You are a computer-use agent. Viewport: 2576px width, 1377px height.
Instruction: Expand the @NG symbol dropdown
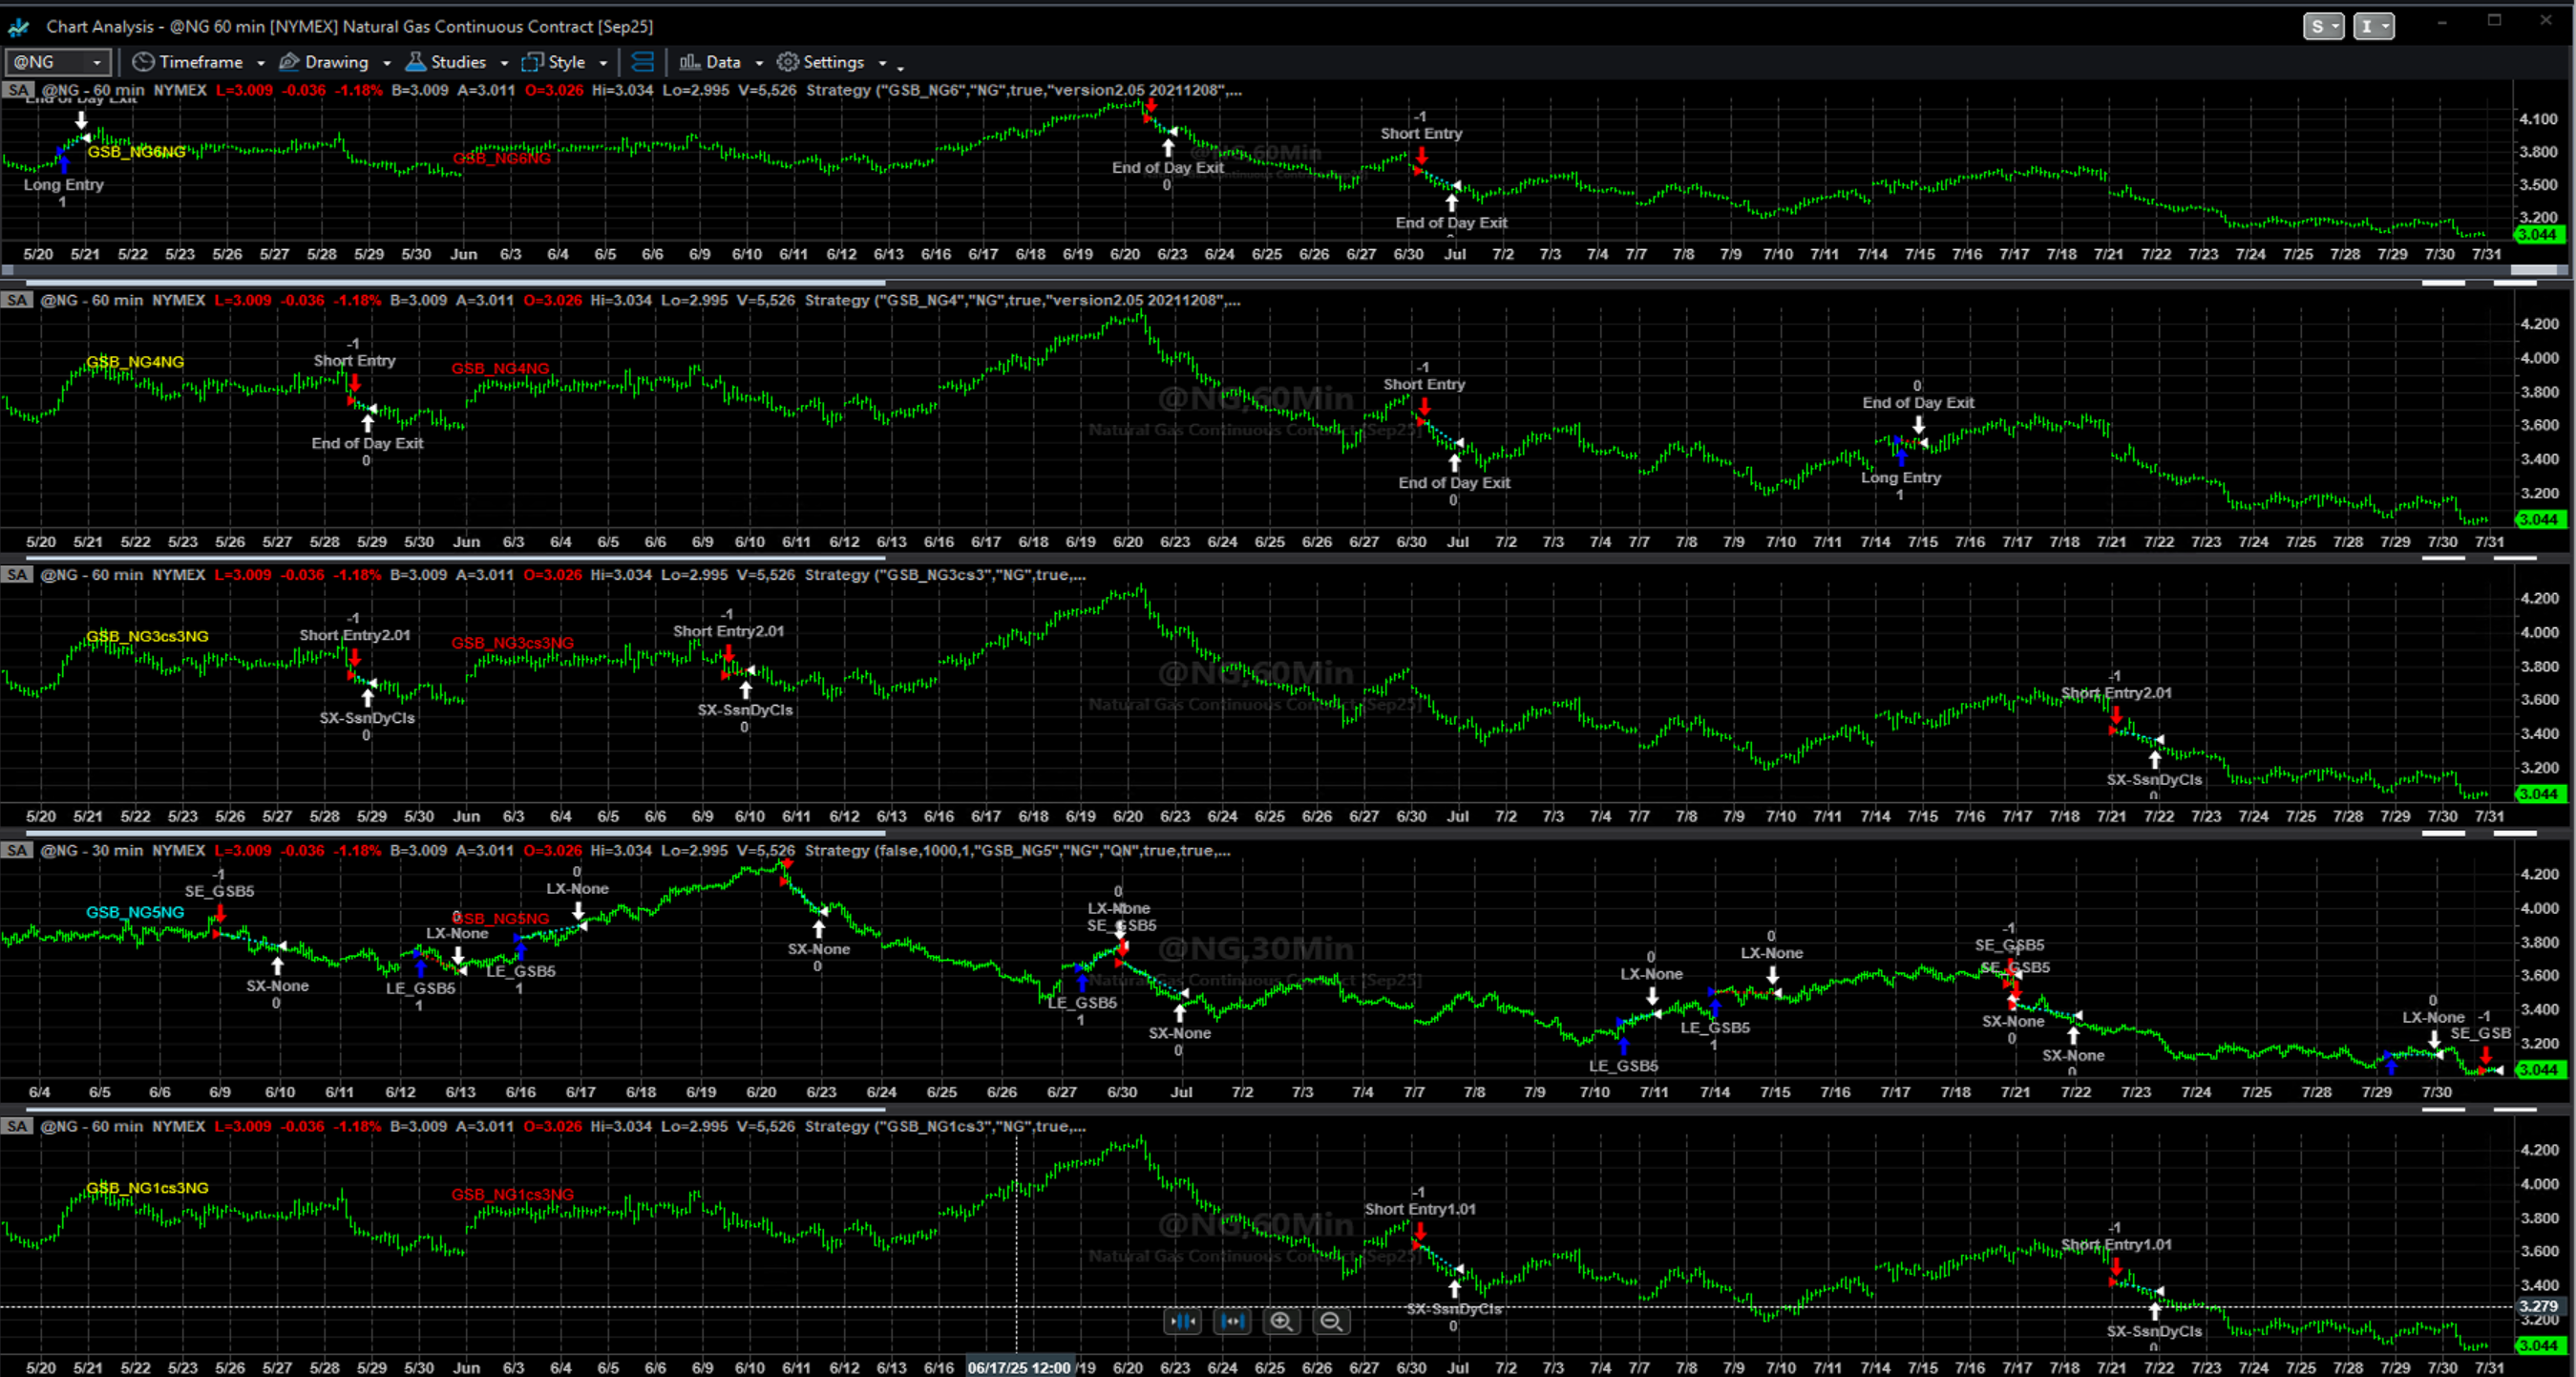click(96, 62)
